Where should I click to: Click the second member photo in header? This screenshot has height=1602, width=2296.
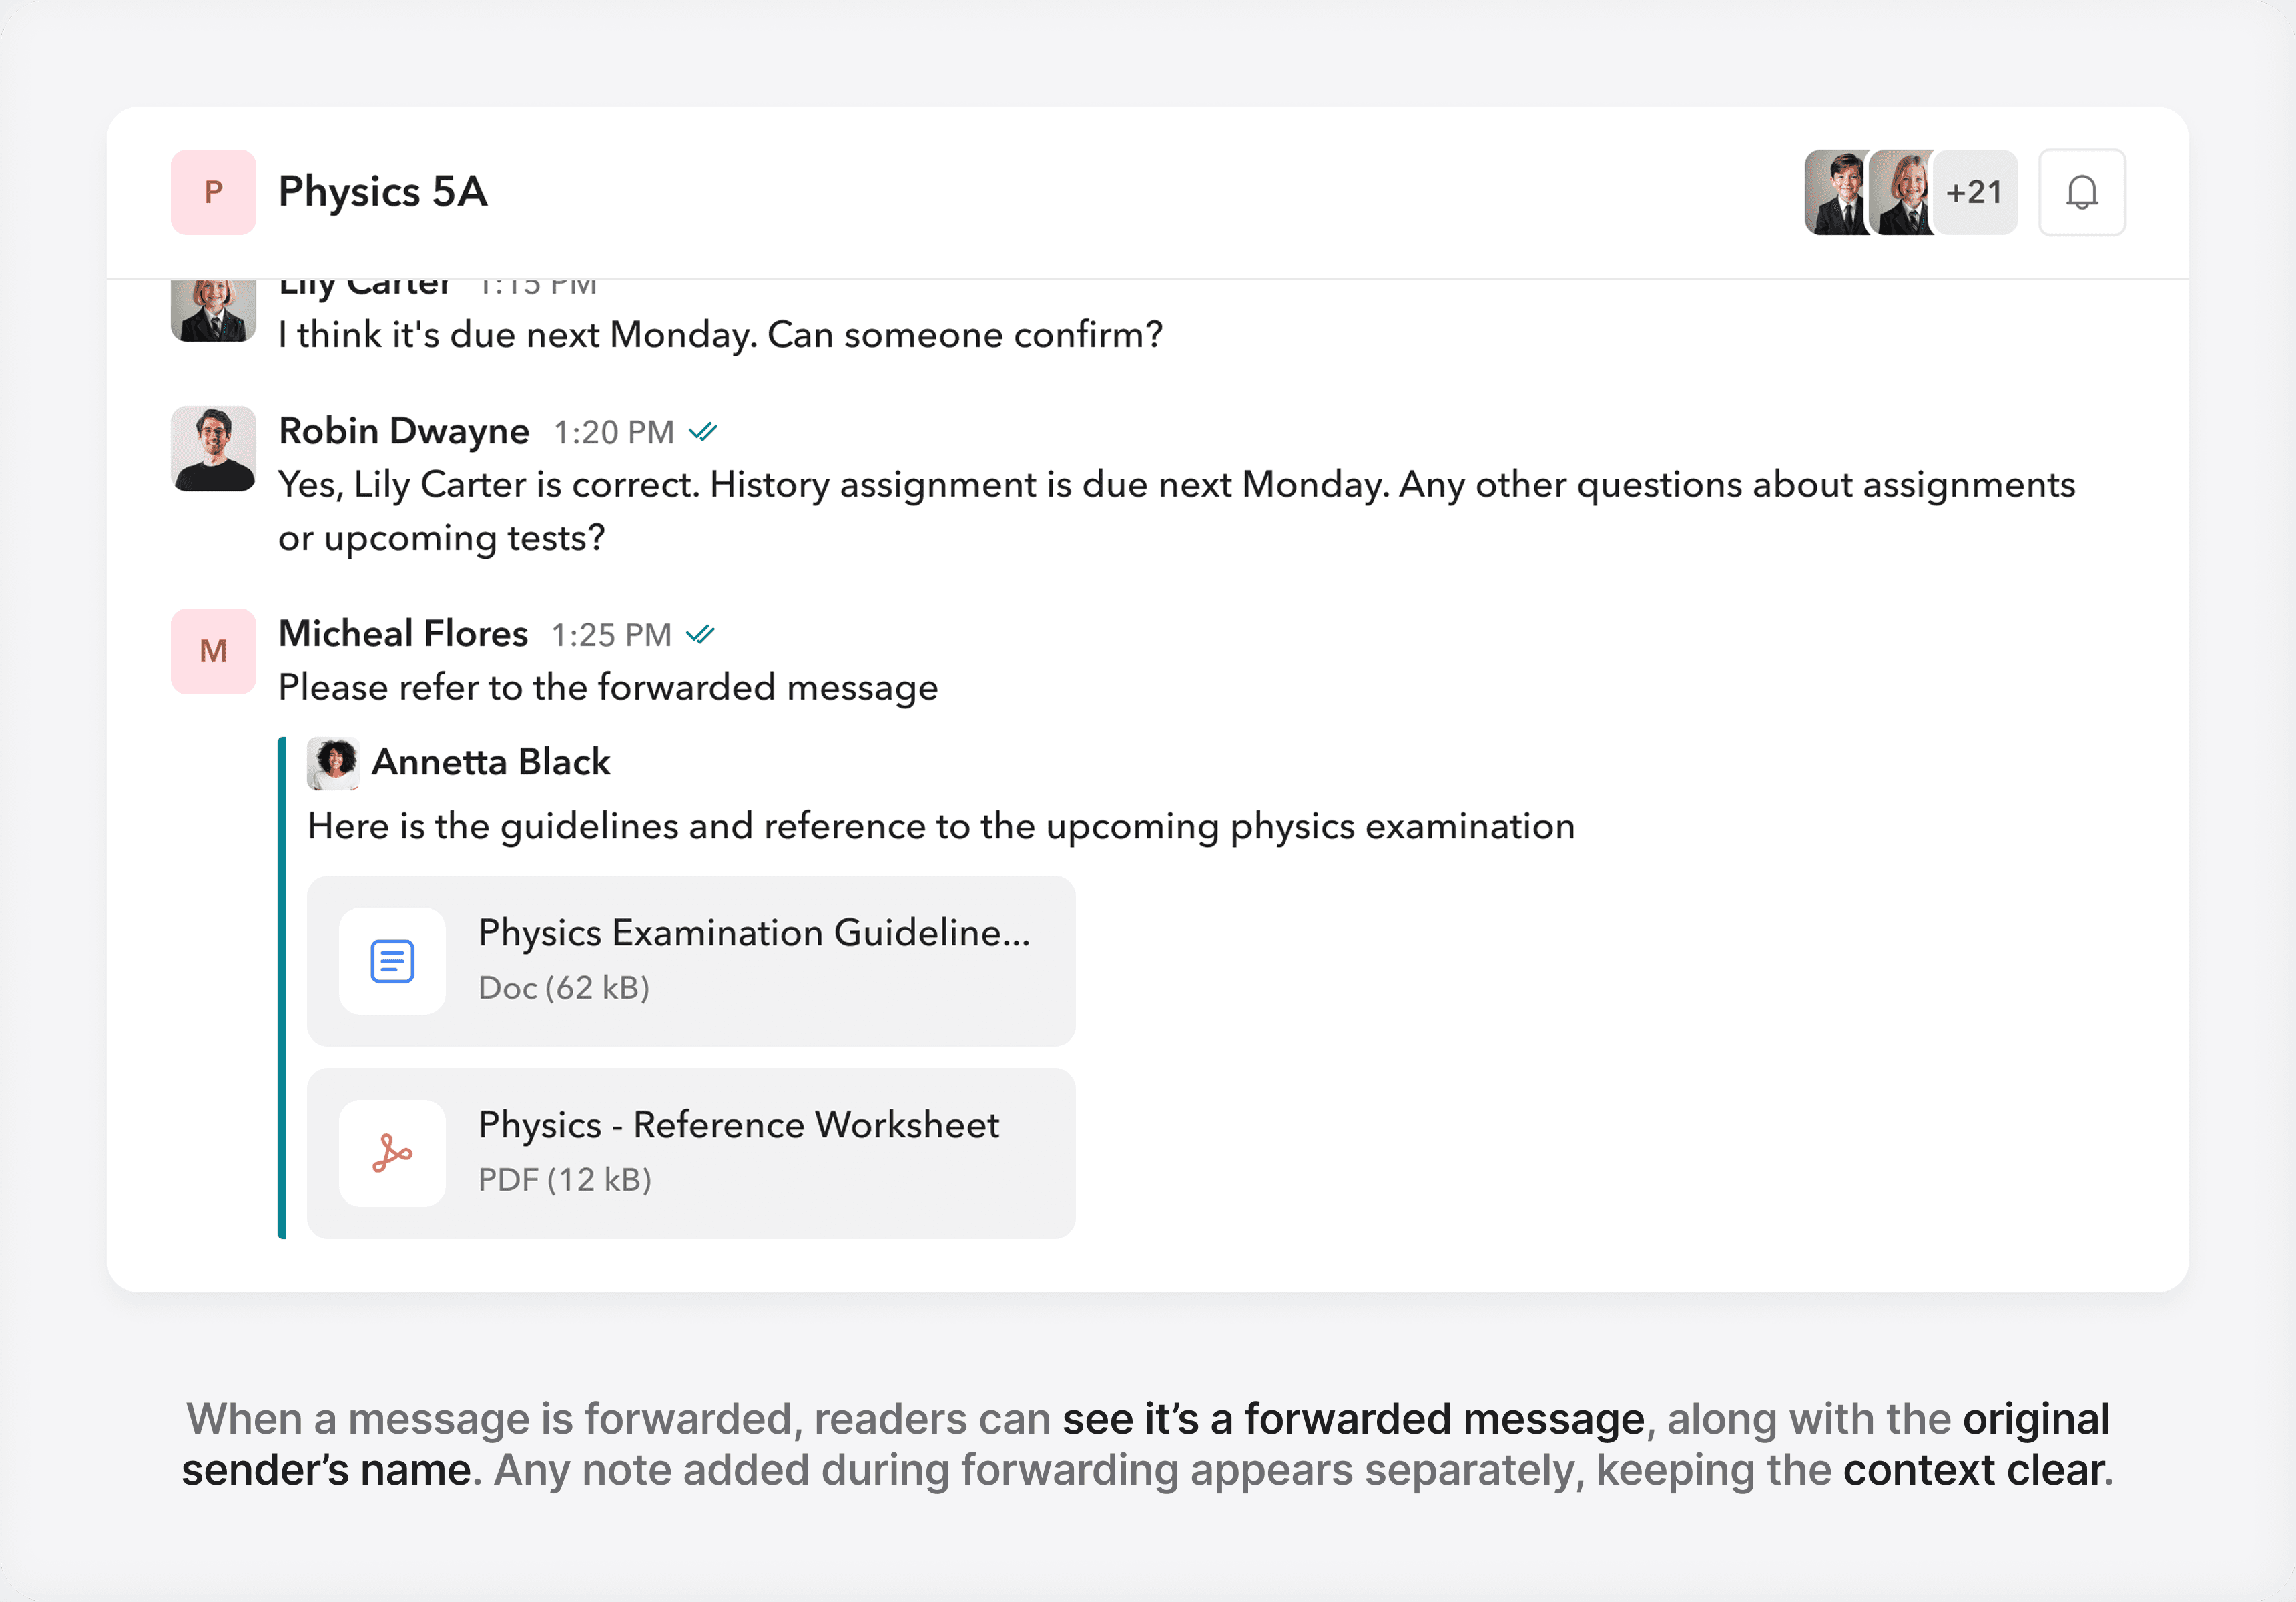click(1901, 192)
